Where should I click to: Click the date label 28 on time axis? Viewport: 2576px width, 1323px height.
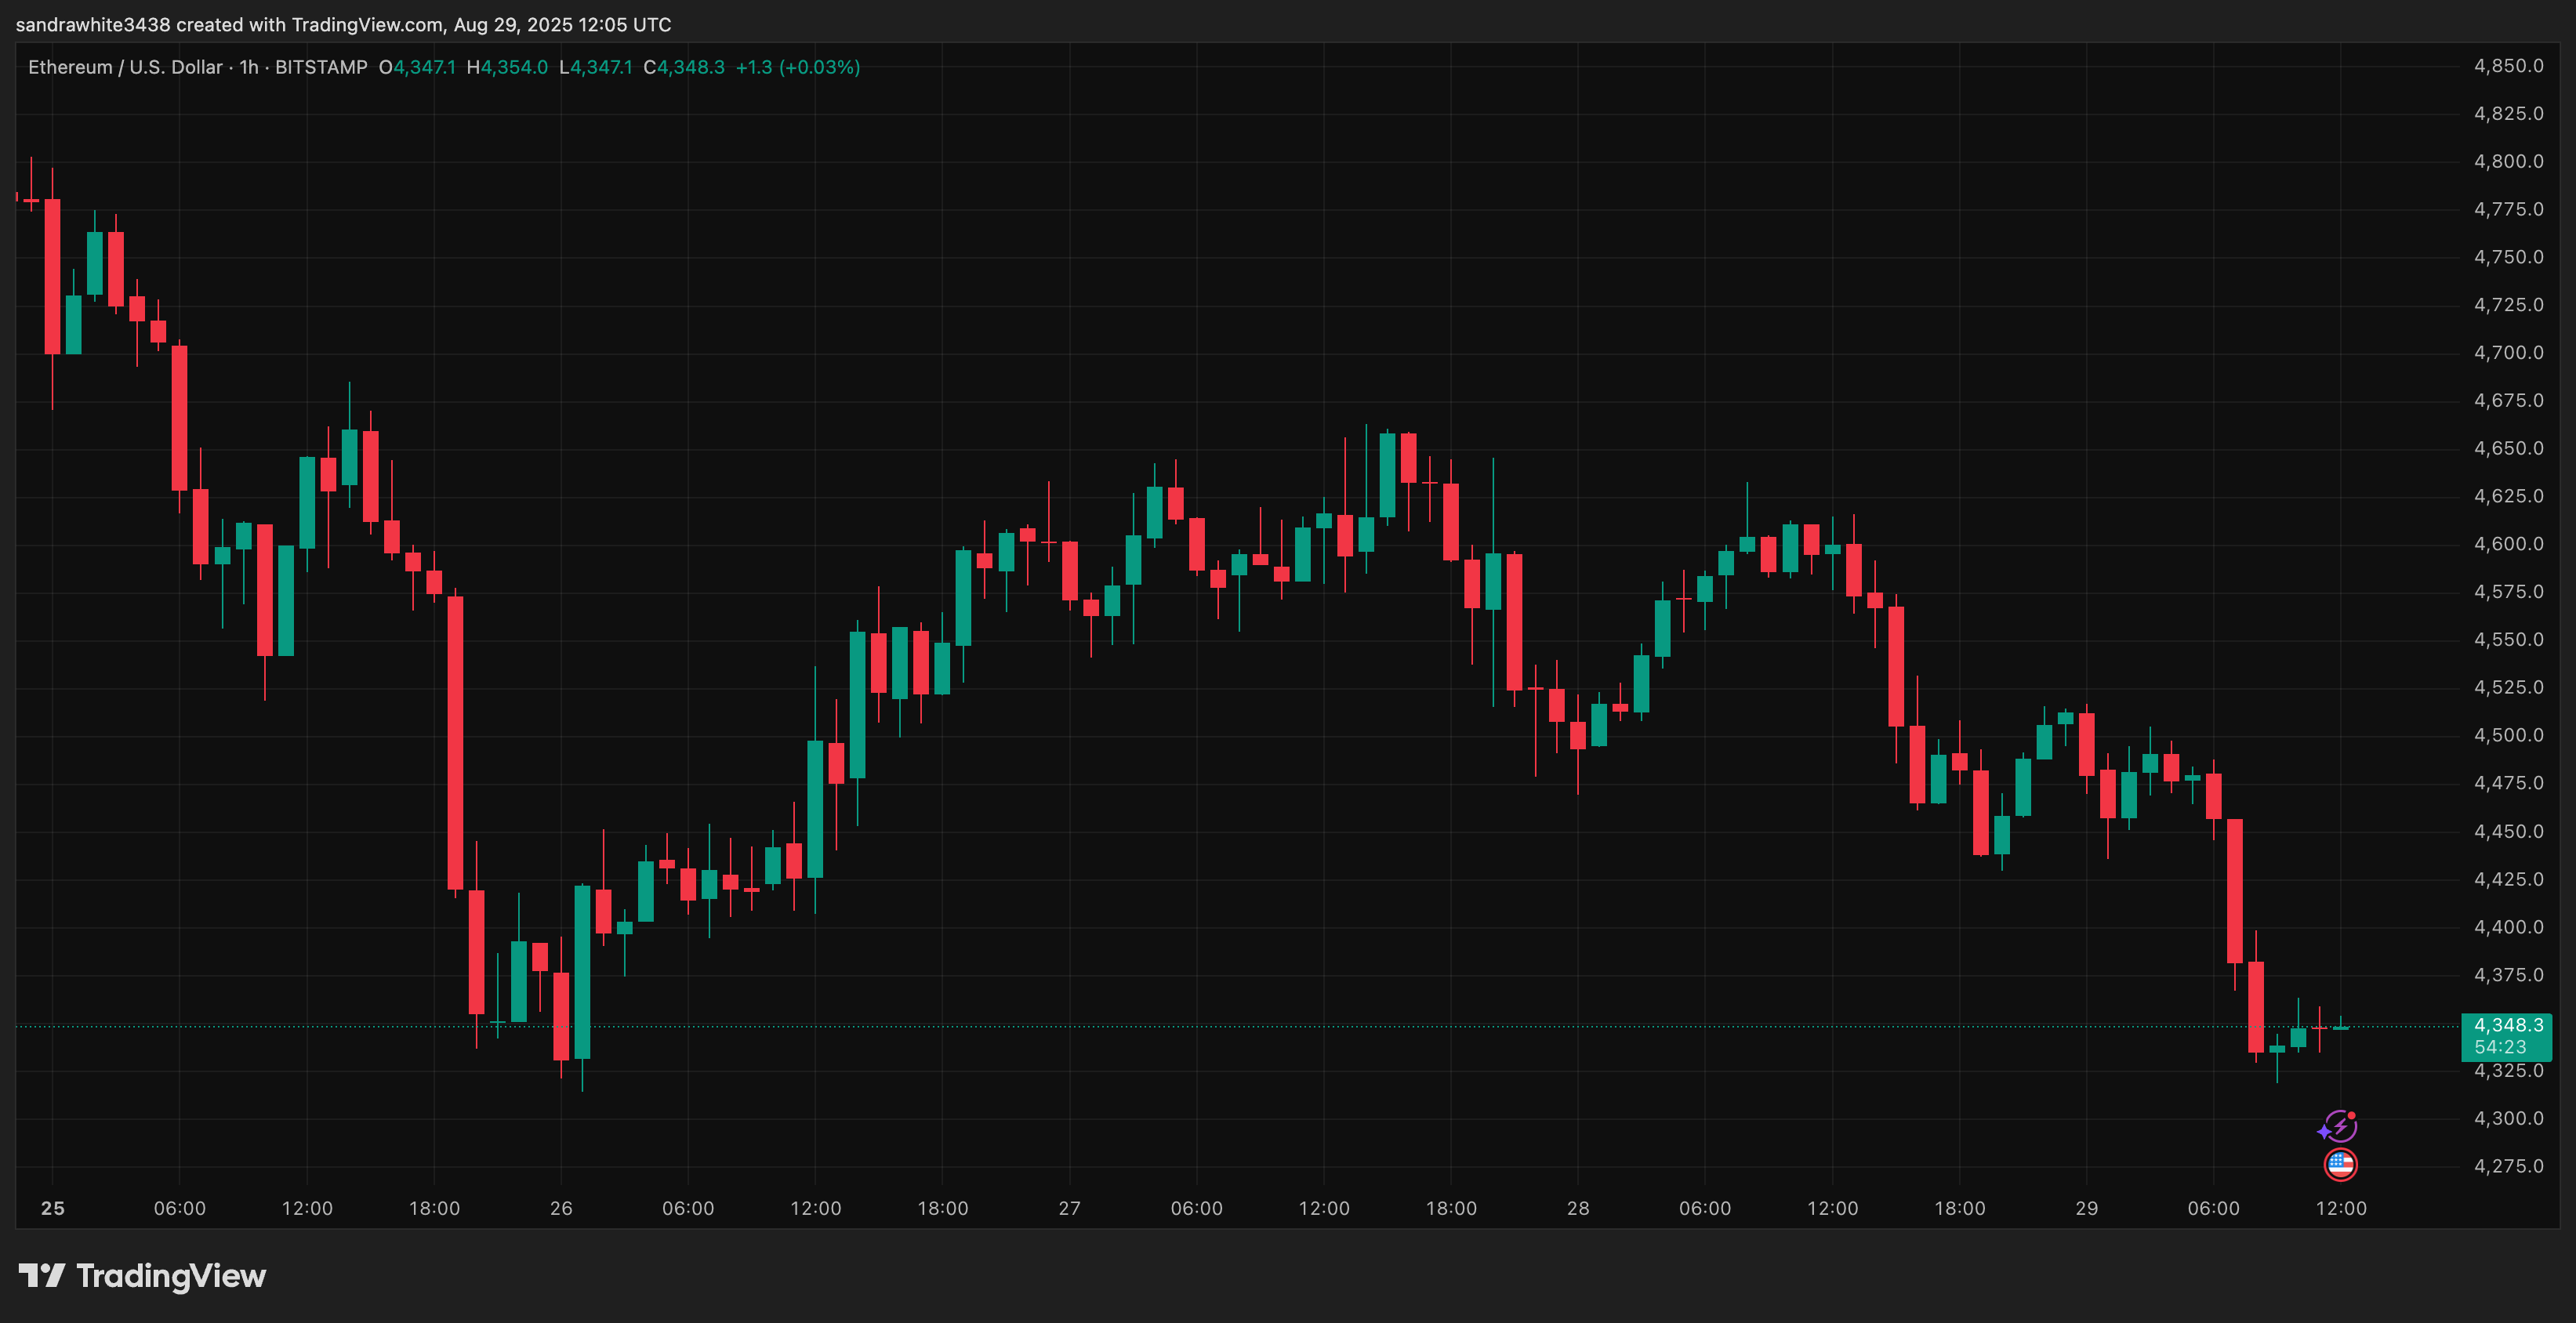click(1578, 1208)
